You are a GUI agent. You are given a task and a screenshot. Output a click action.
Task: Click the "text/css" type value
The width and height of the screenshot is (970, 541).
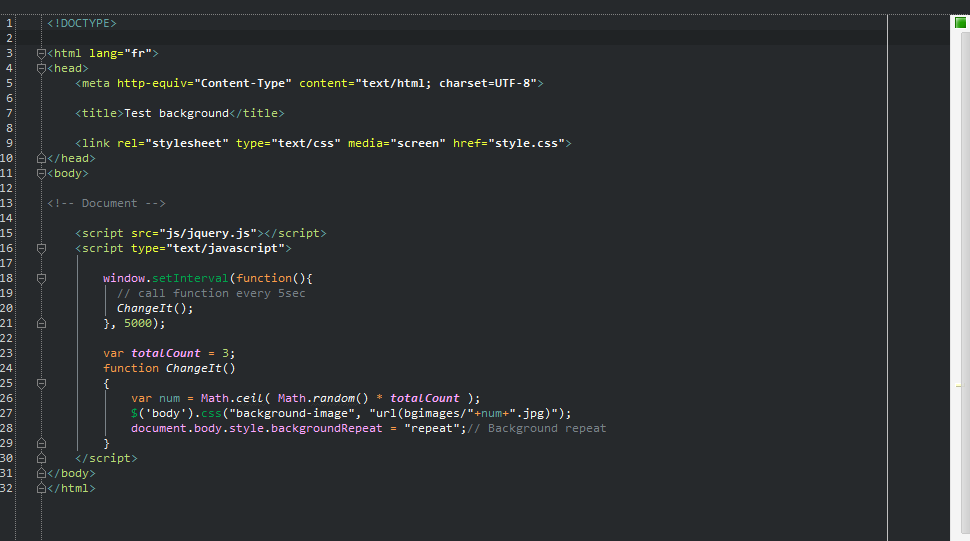[306, 143]
